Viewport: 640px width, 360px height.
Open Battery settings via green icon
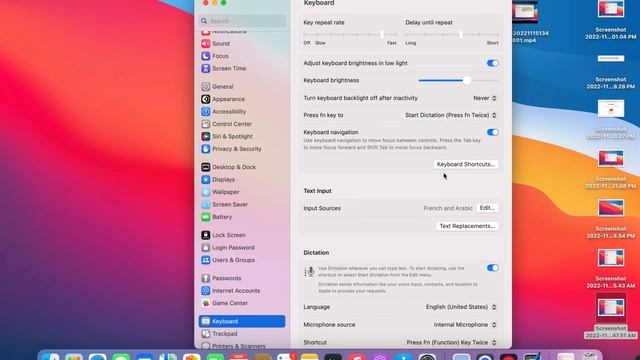click(206, 217)
